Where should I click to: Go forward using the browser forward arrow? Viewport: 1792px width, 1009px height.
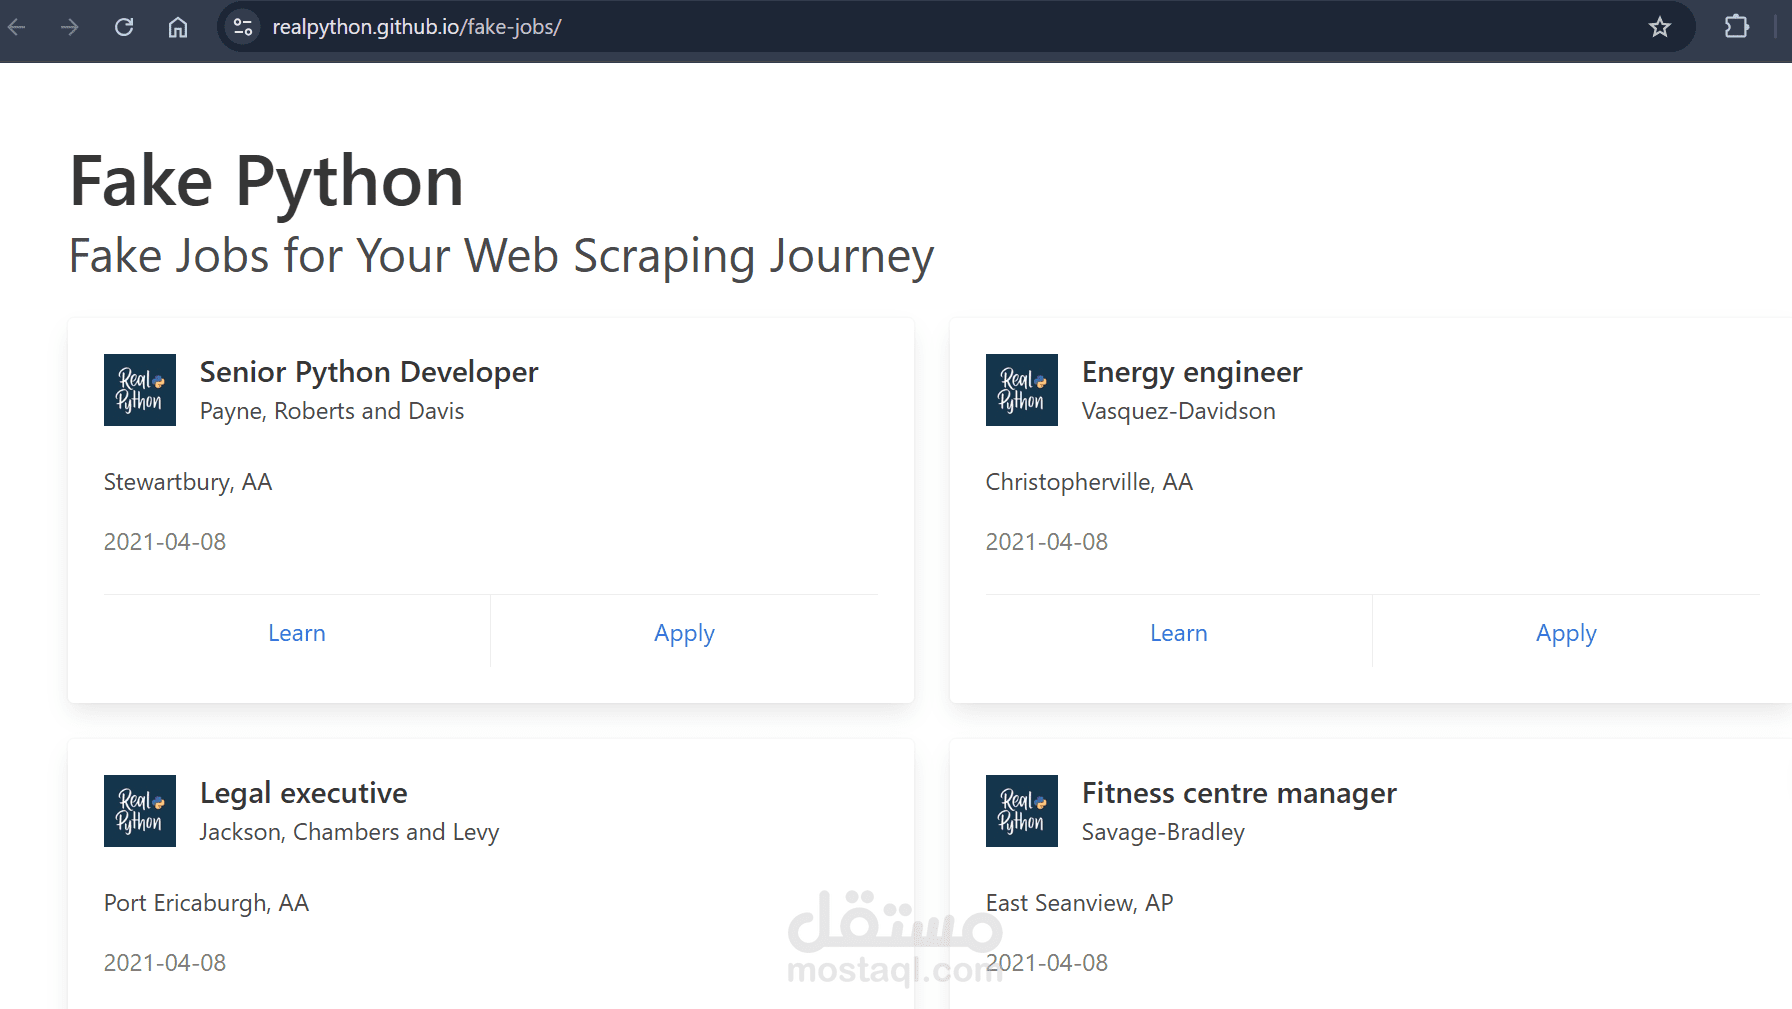pyautogui.click(x=69, y=27)
